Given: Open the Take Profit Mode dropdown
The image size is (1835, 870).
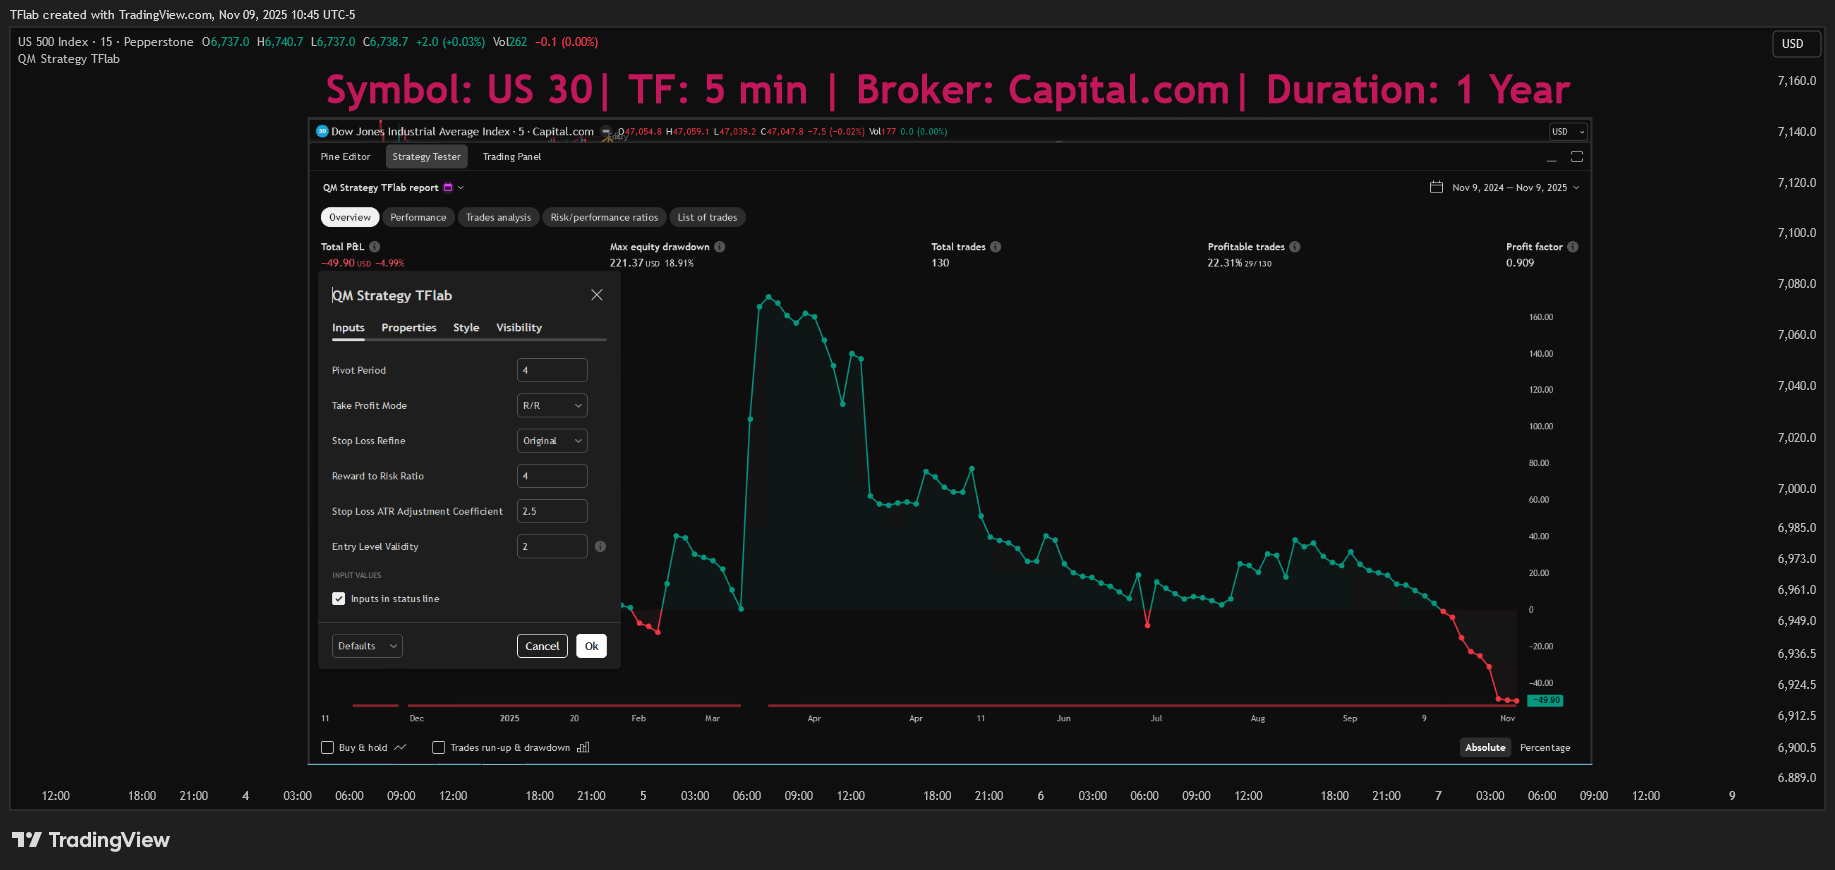Looking at the screenshot, I should coord(552,406).
